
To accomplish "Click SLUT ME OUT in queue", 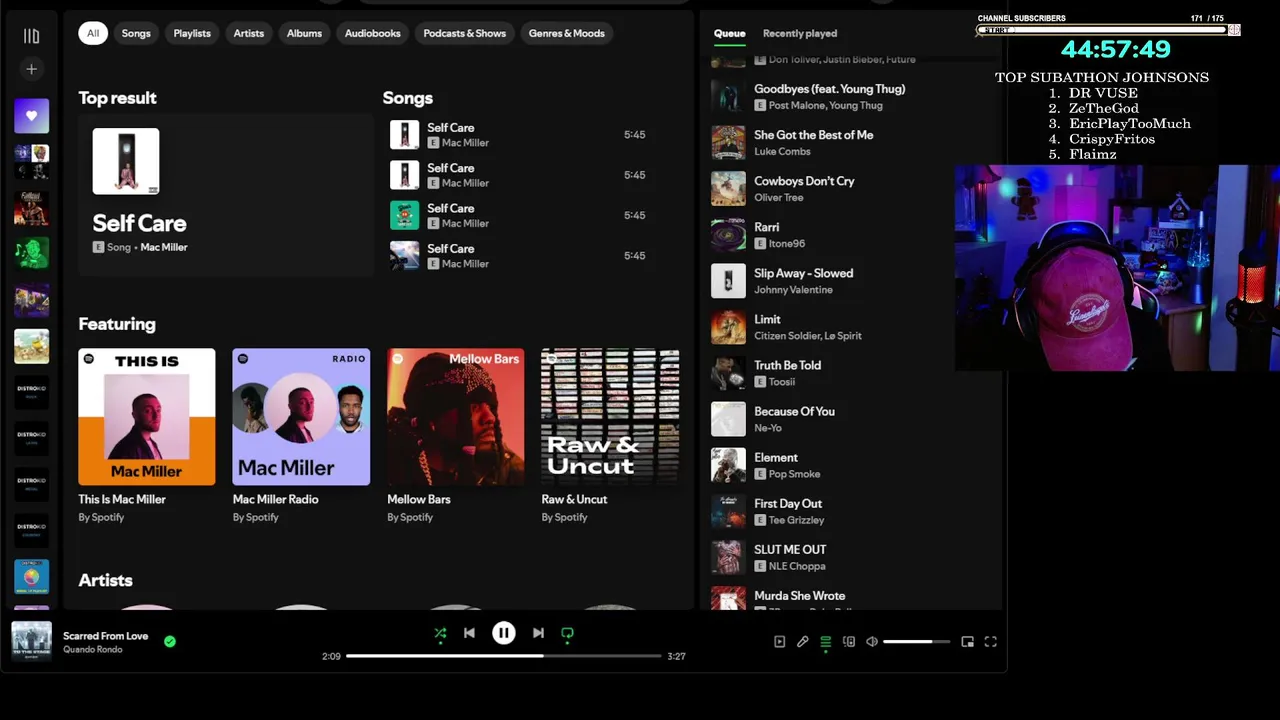I will tap(790, 549).
